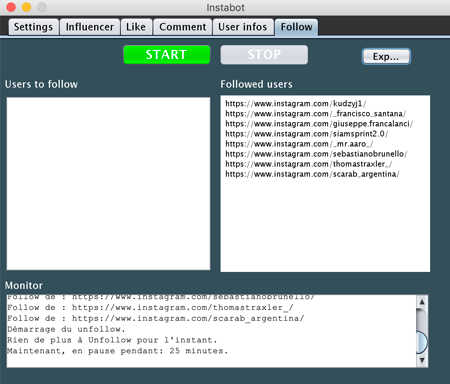The width and height of the screenshot is (450, 384).
Task: Minimize Instabot window with the yellow button
Action: tap(26, 7)
